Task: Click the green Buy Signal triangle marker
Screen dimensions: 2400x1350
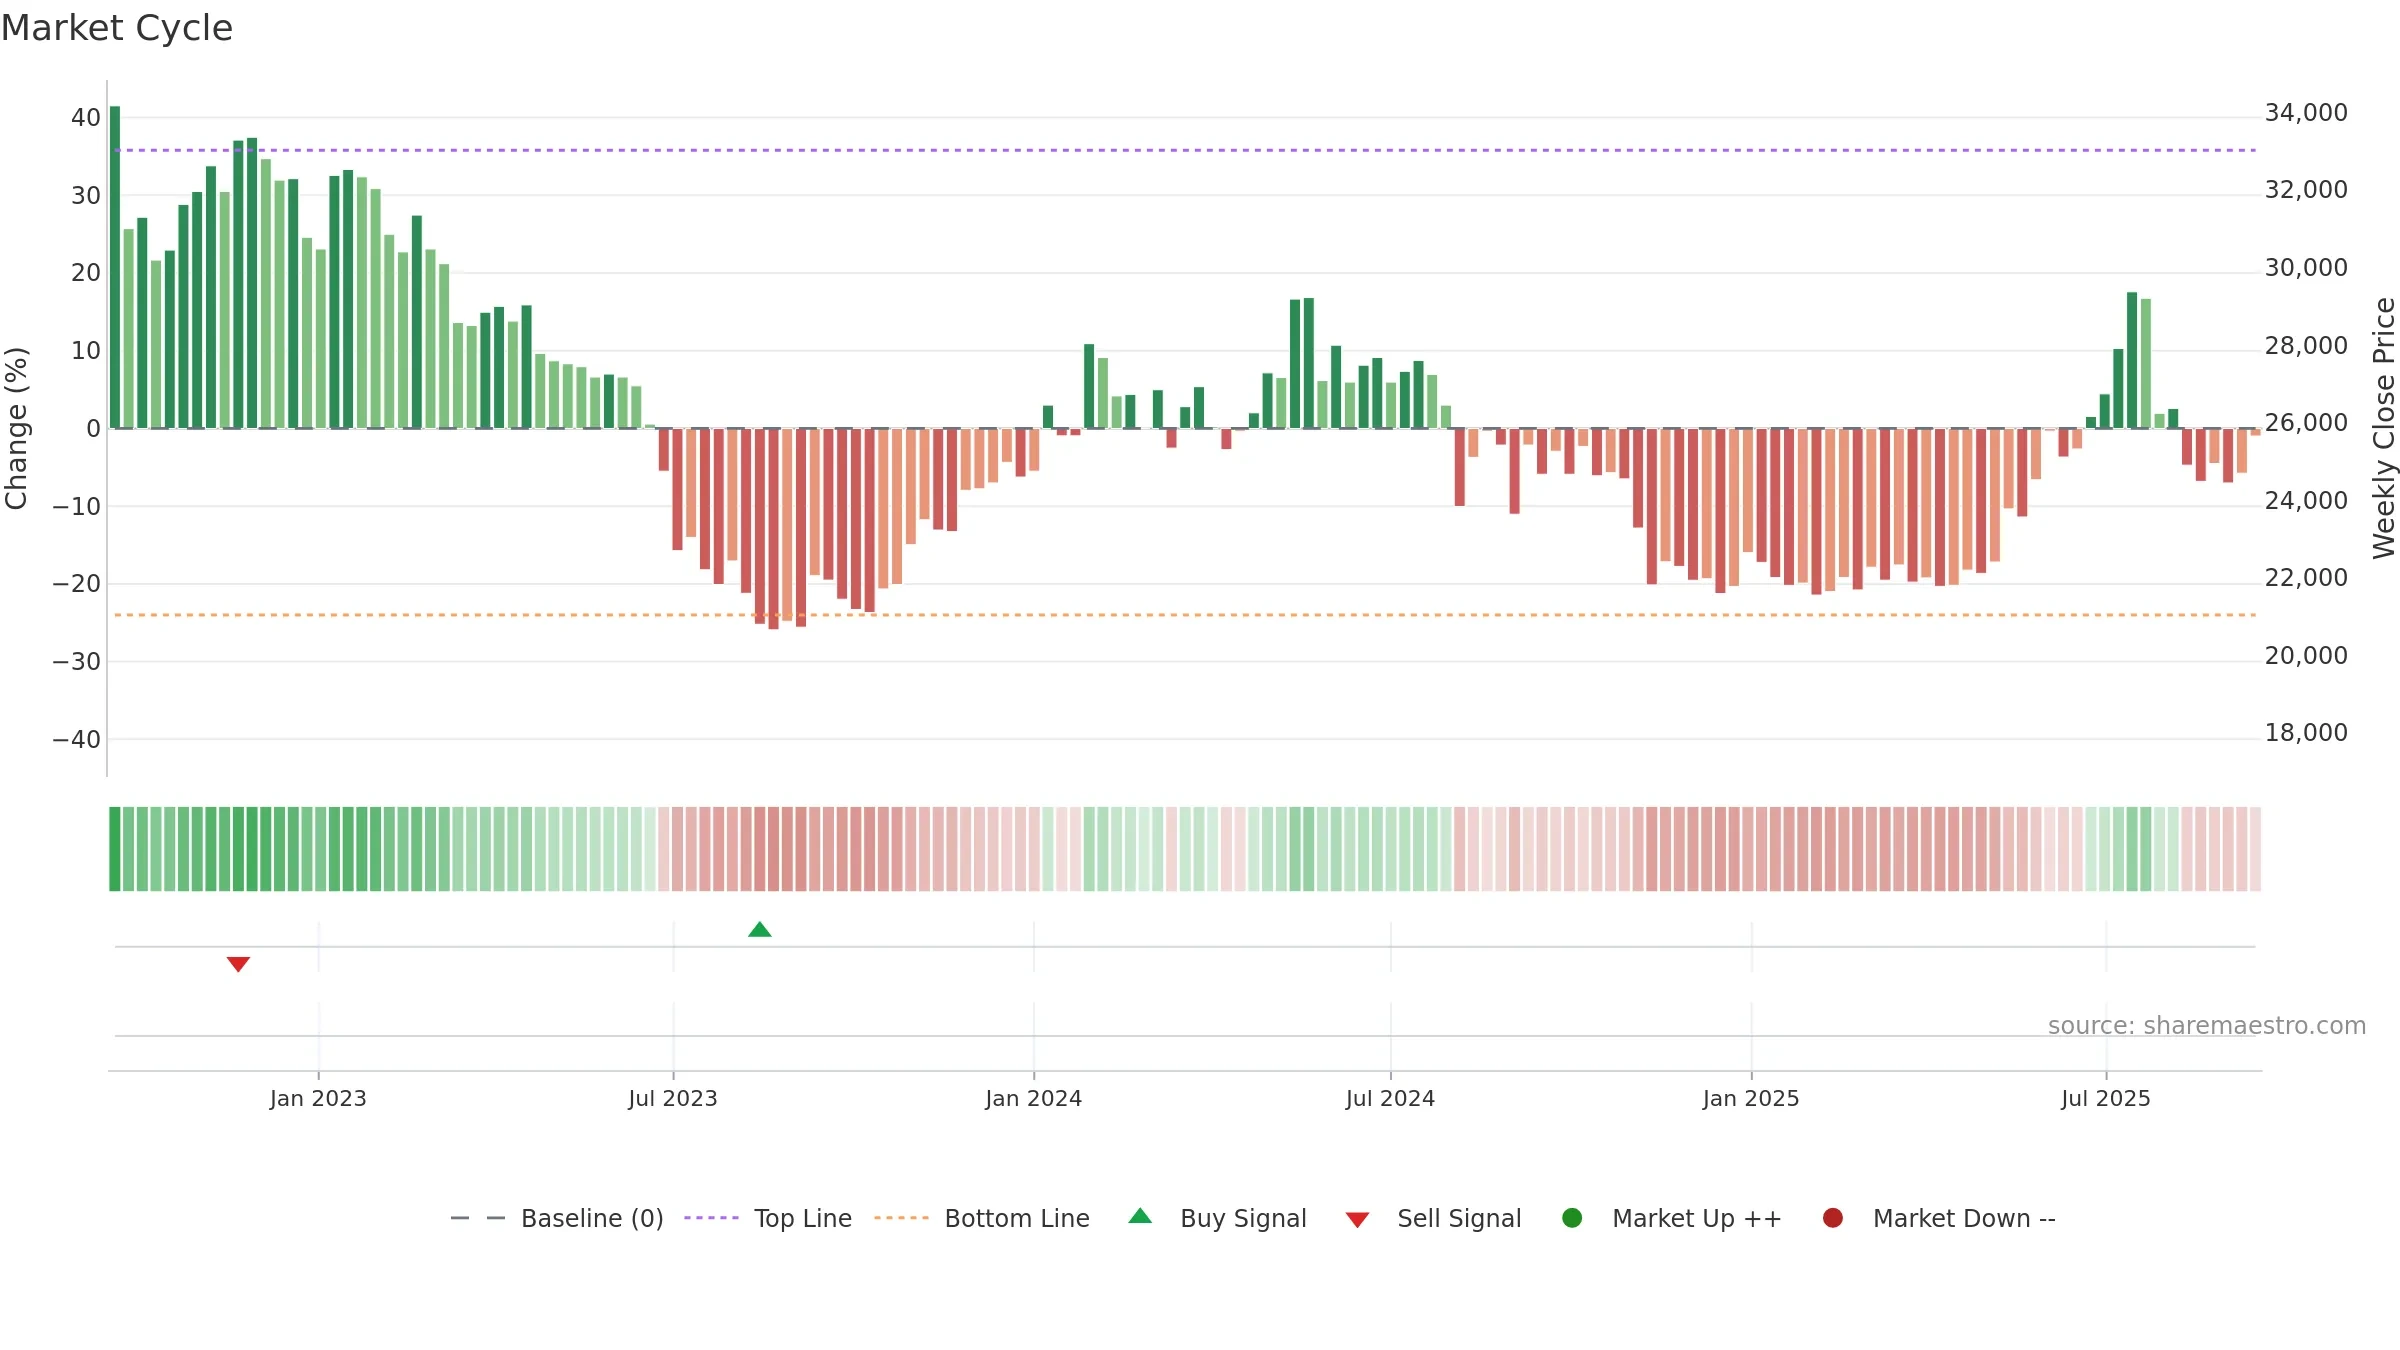Action: pyautogui.click(x=760, y=930)
